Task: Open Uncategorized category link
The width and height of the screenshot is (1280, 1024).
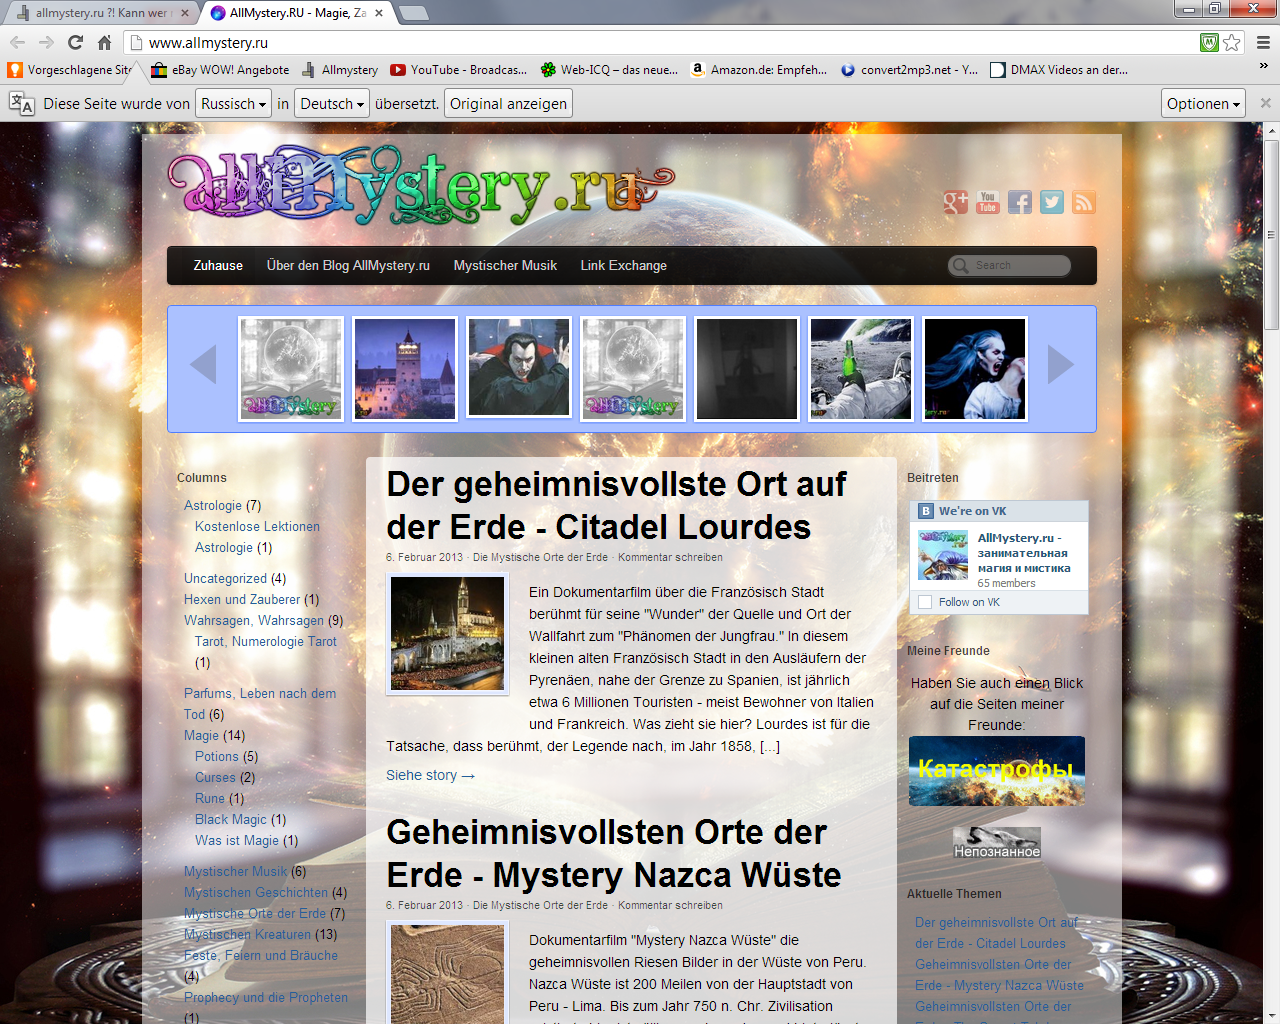Action: [x=225, y=578]
